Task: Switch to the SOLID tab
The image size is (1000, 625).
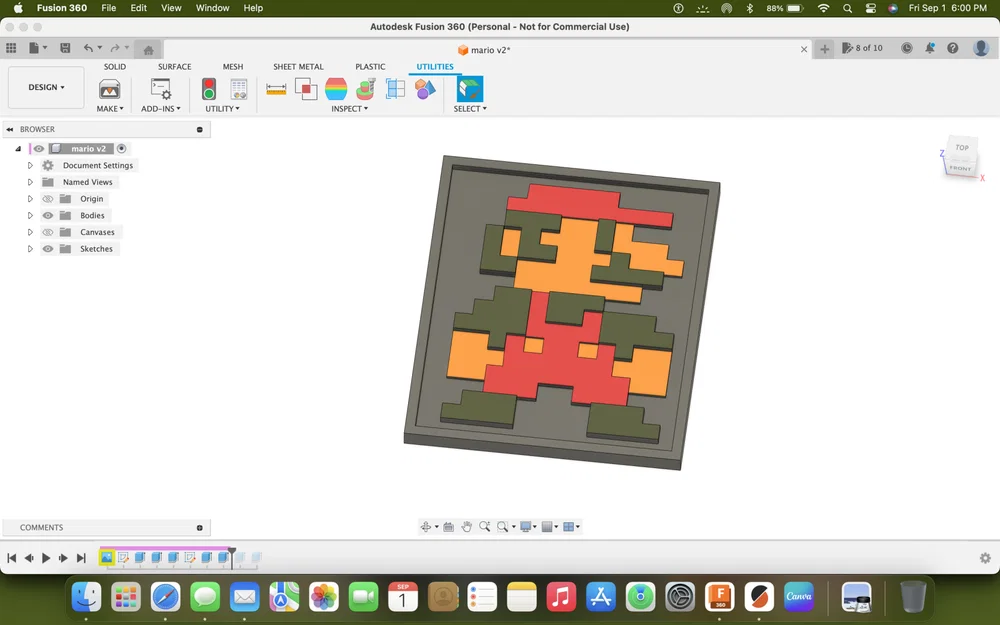Action: (x=115, y=66)
